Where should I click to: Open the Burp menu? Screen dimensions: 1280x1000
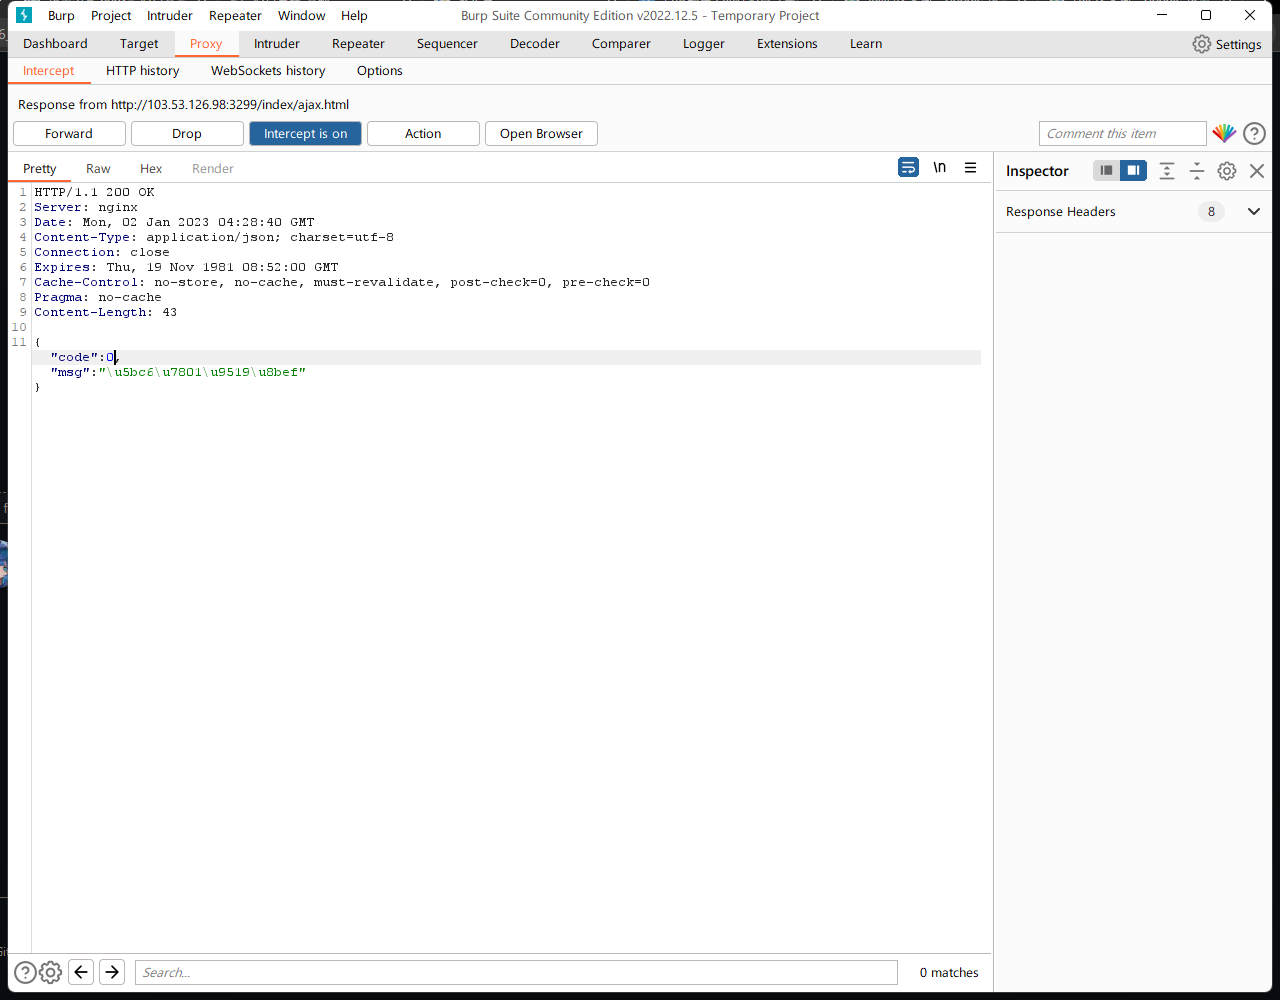[x=61, y=15]
